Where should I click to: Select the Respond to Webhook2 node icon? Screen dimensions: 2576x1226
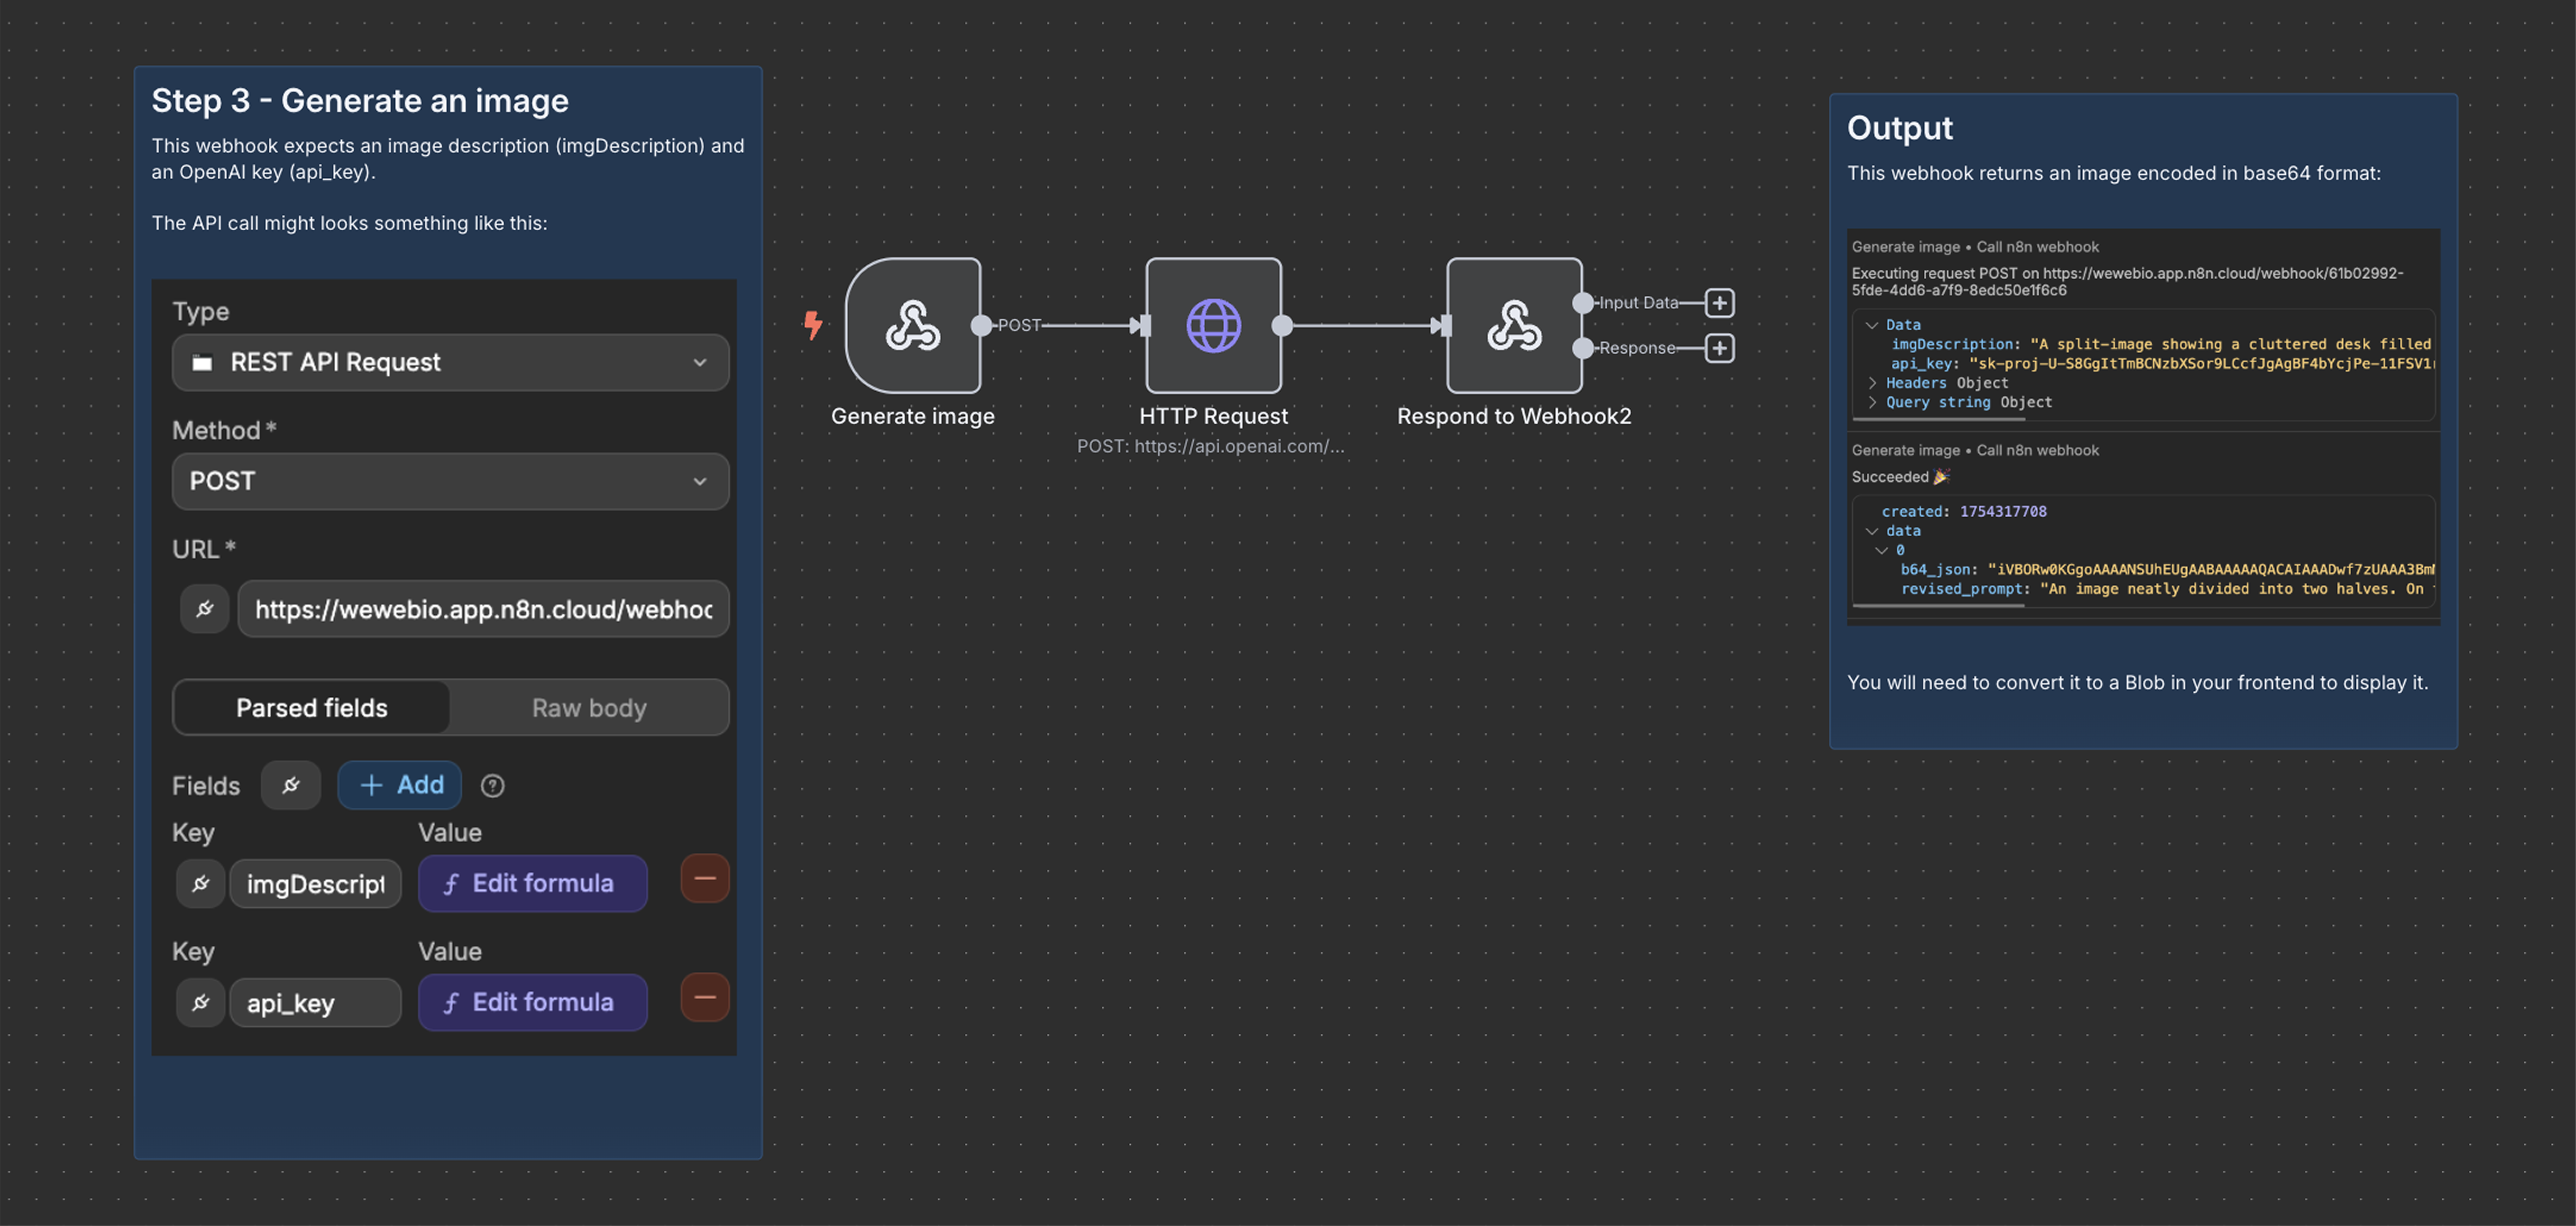[x=1514, y=325]
